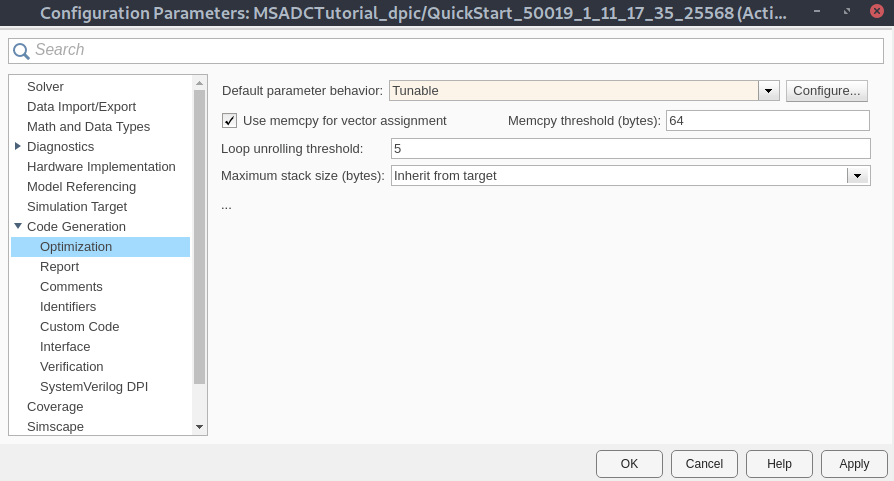Collapse the Code Generation tree node
Viewport: 894px width, 481px height.
[x=18, y=227]
